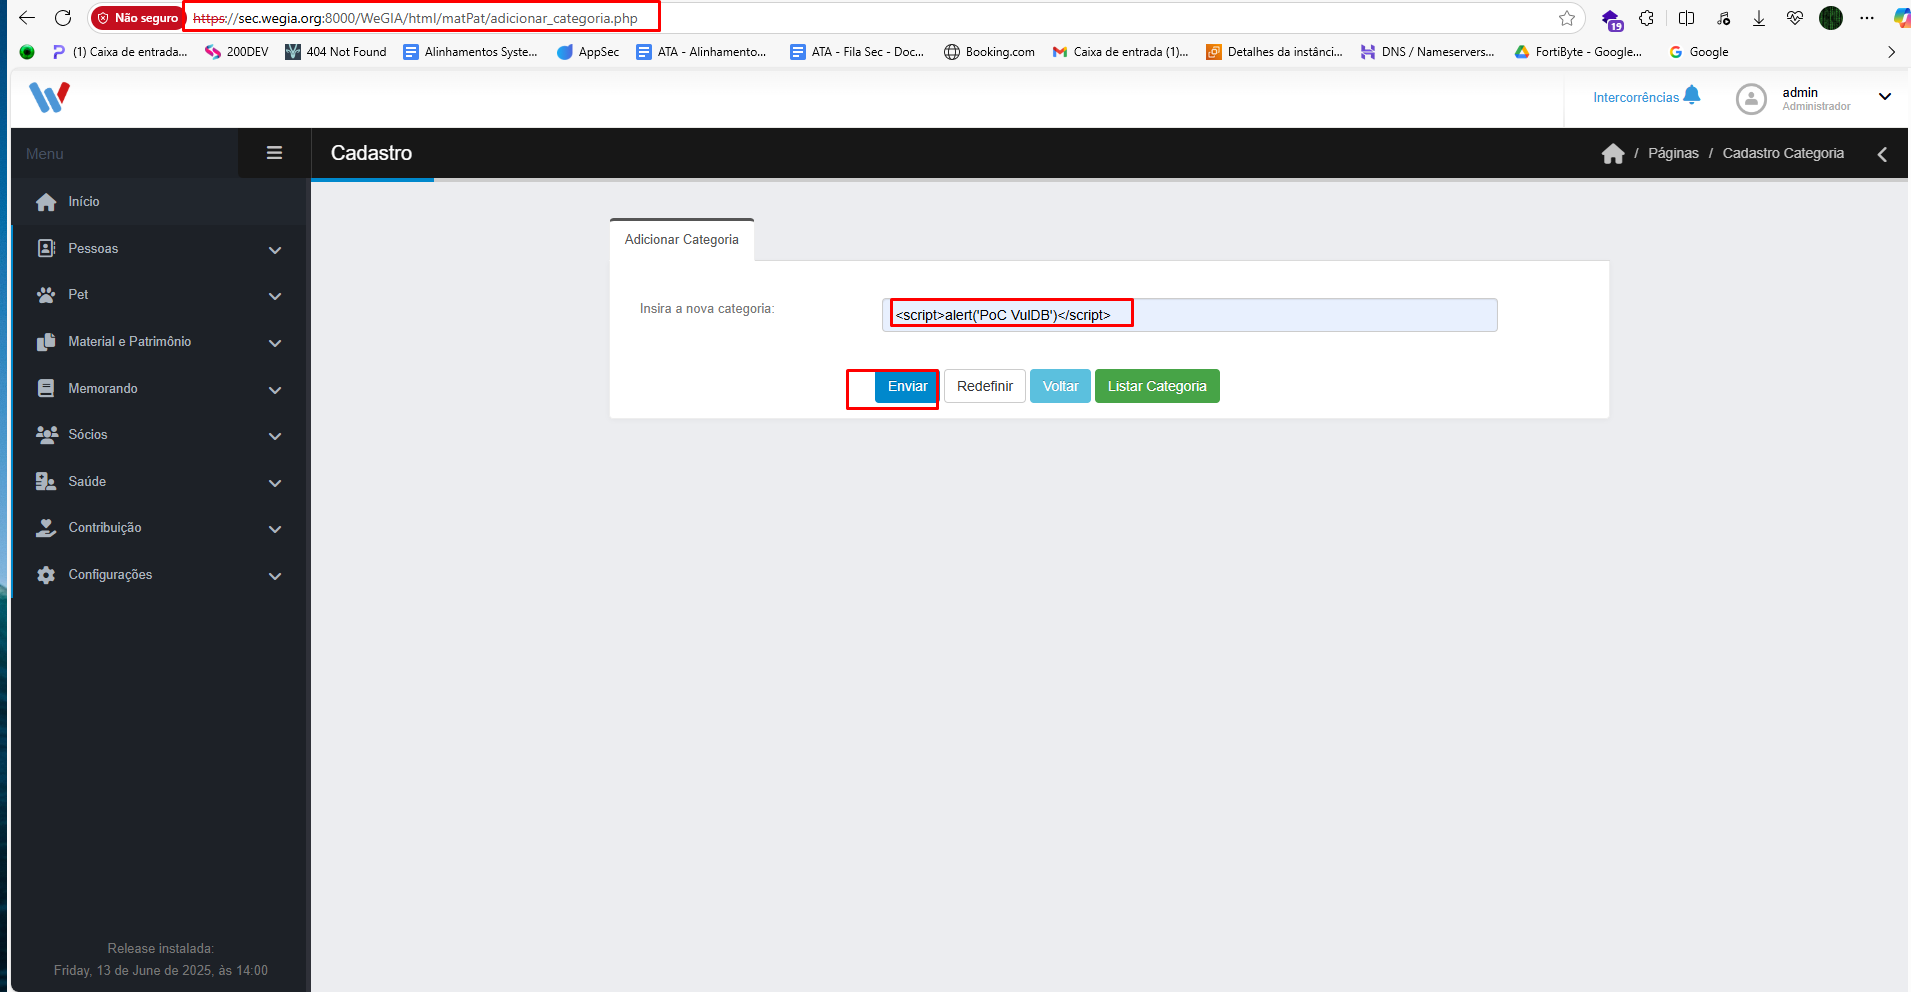This screenshot has width=1911, height=992.
Task: Click the Não seguro security badge
Action: 138,18
